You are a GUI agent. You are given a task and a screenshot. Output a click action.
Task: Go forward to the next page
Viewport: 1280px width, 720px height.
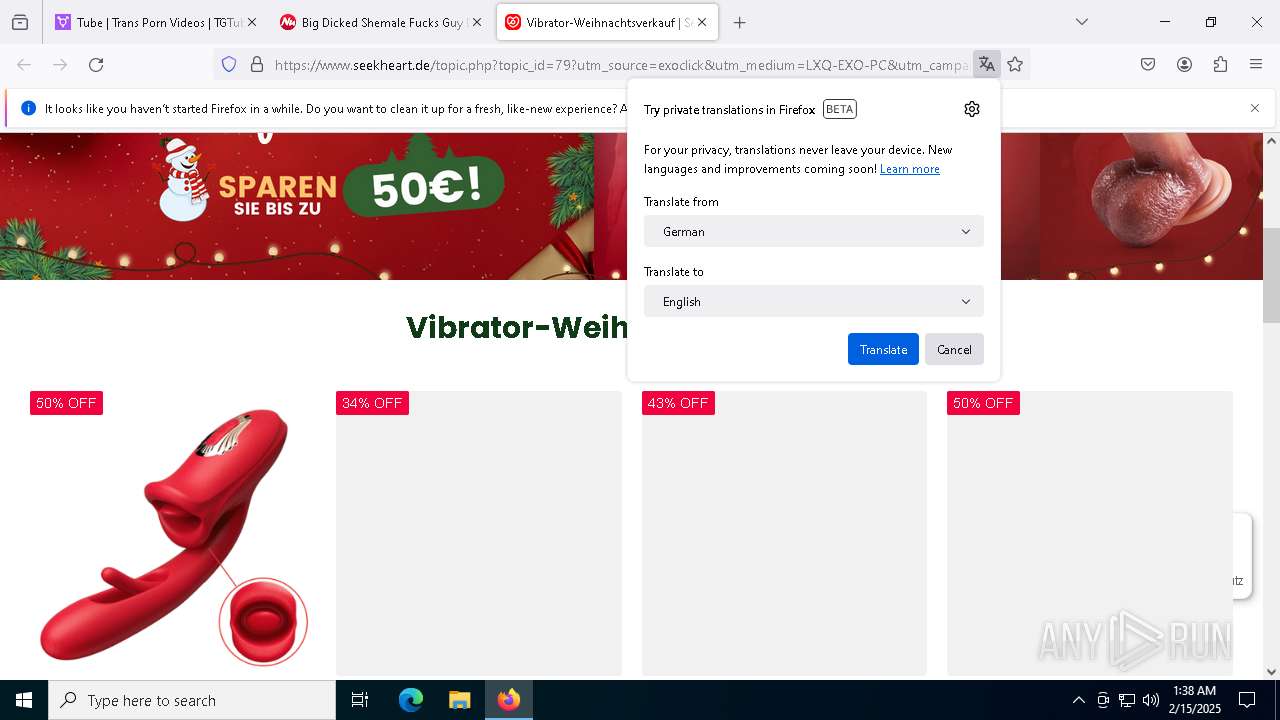click(x=60, y=65)
